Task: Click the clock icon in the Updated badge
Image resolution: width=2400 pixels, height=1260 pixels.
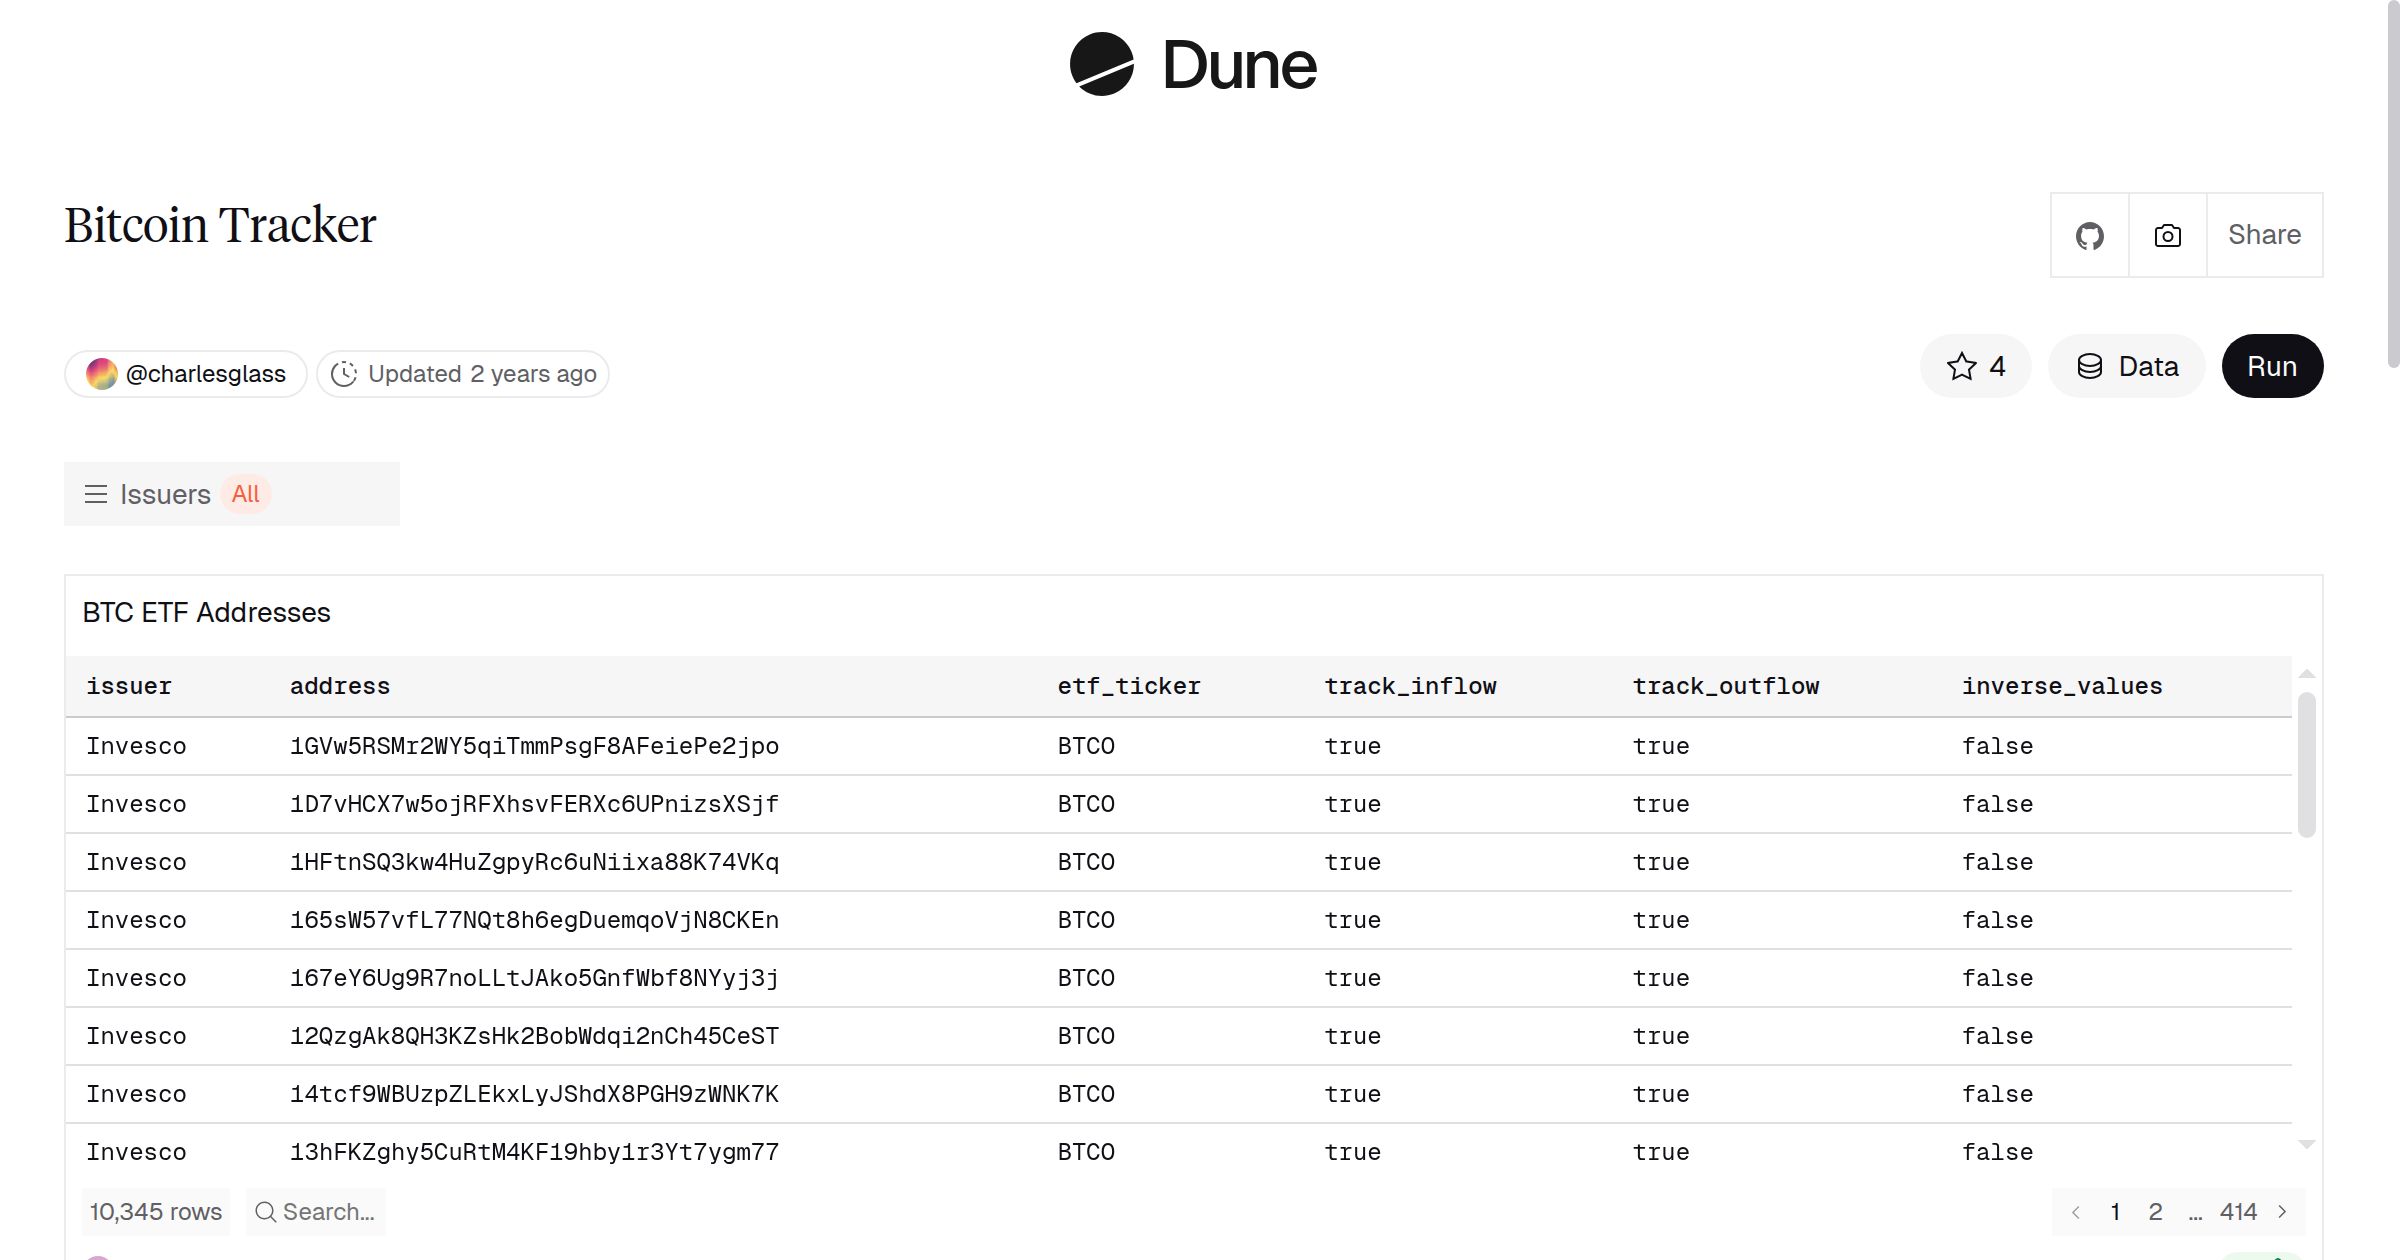Action: pos(343,373)
